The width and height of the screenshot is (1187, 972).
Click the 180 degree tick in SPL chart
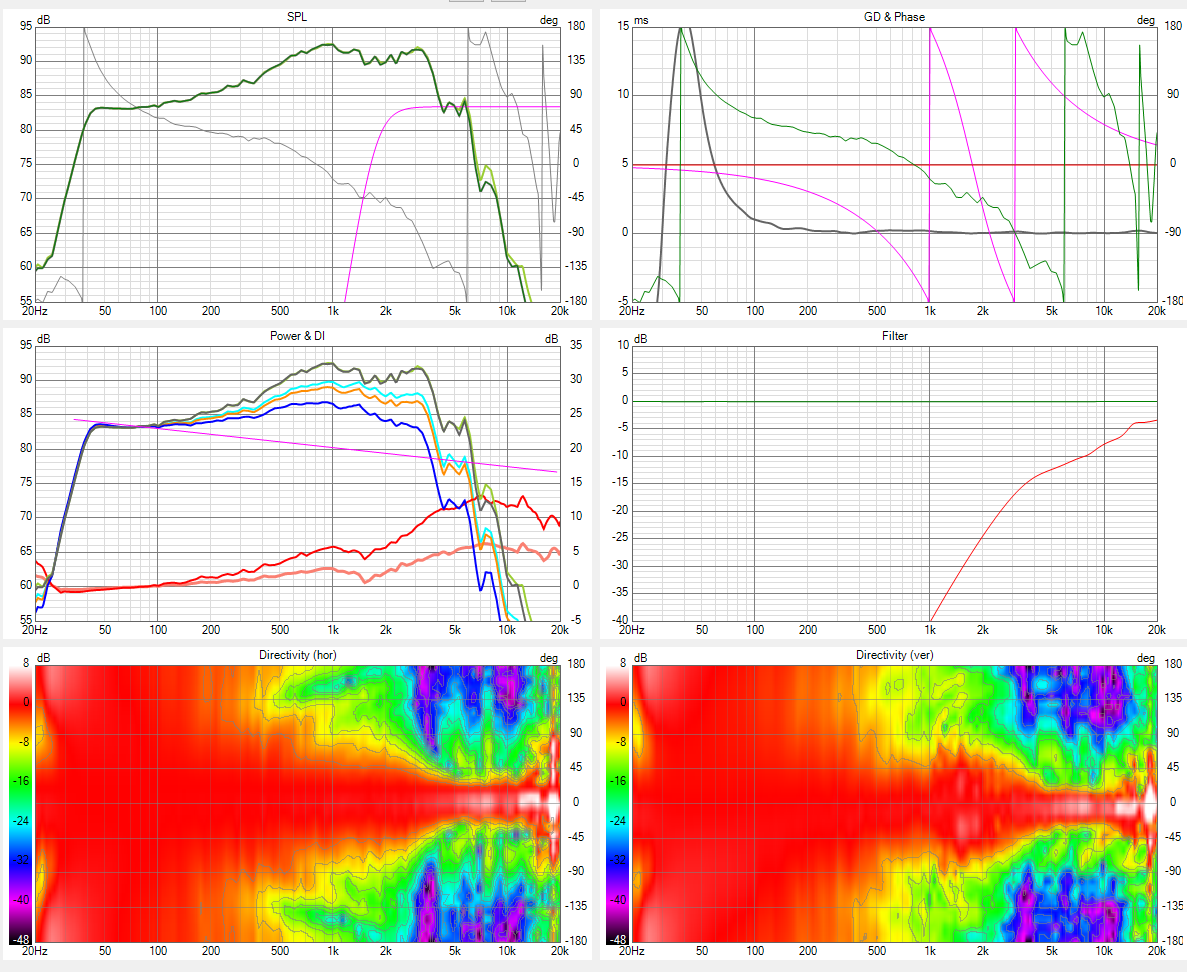click(x=576, y=26)
